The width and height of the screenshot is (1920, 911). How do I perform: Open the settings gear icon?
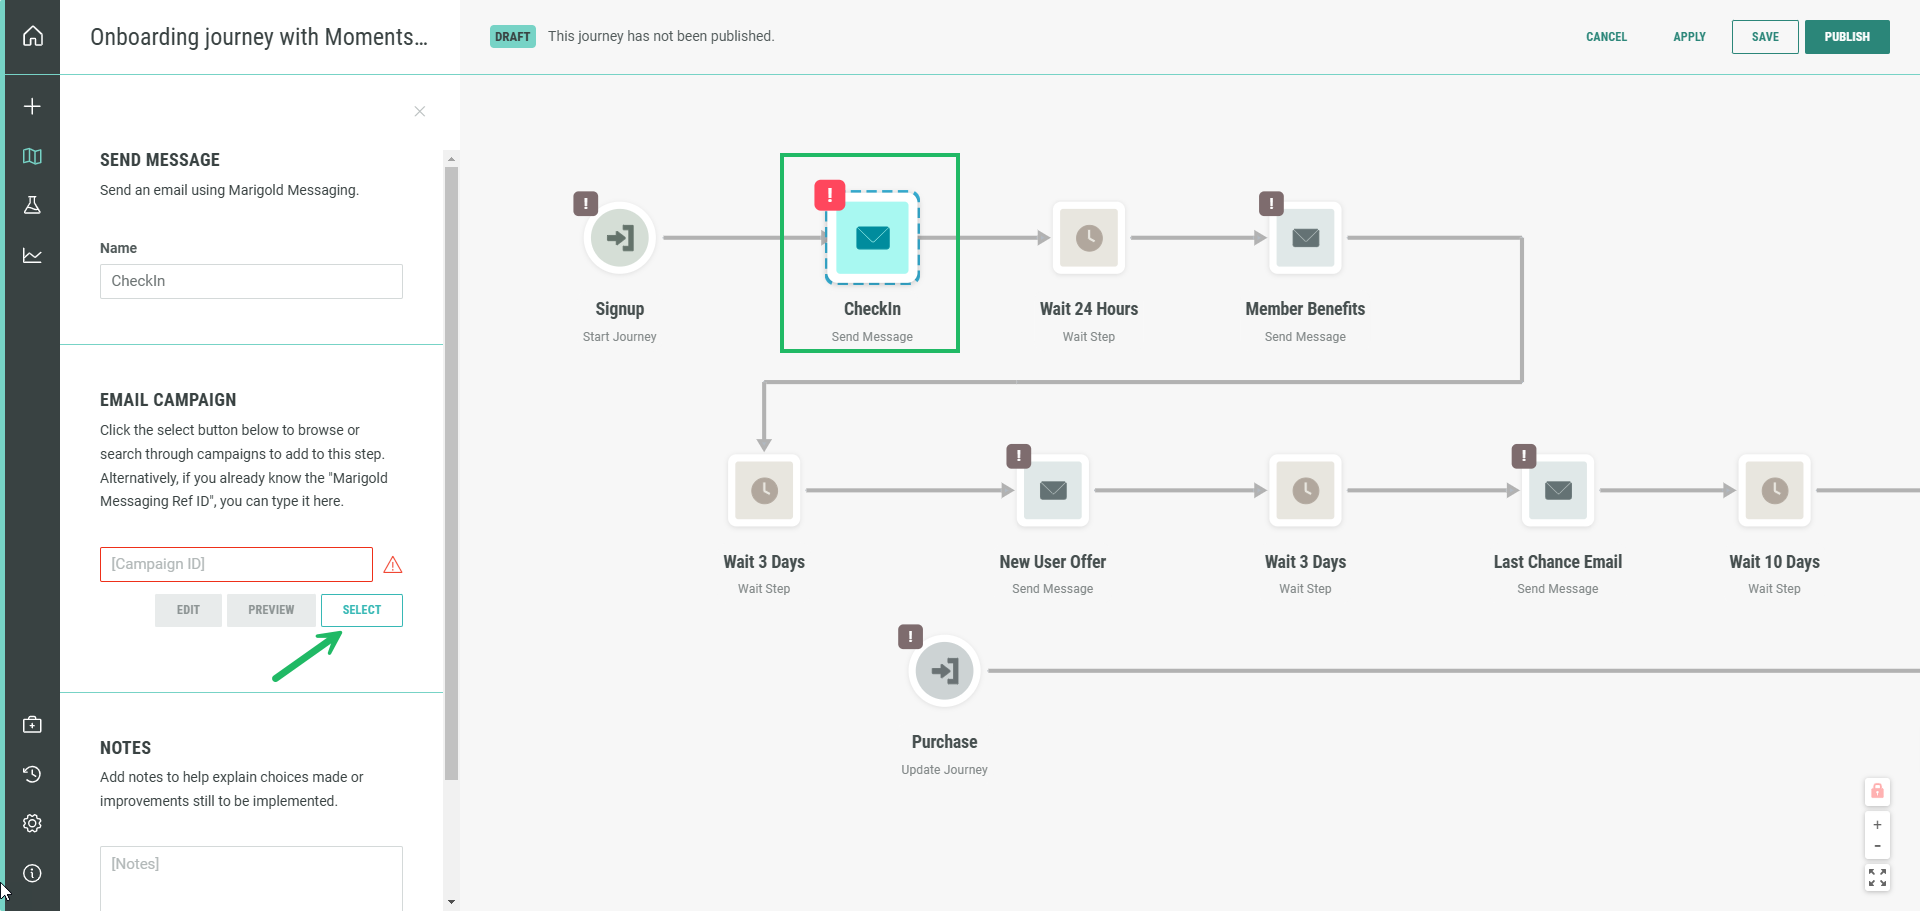[x=32, y=823]
